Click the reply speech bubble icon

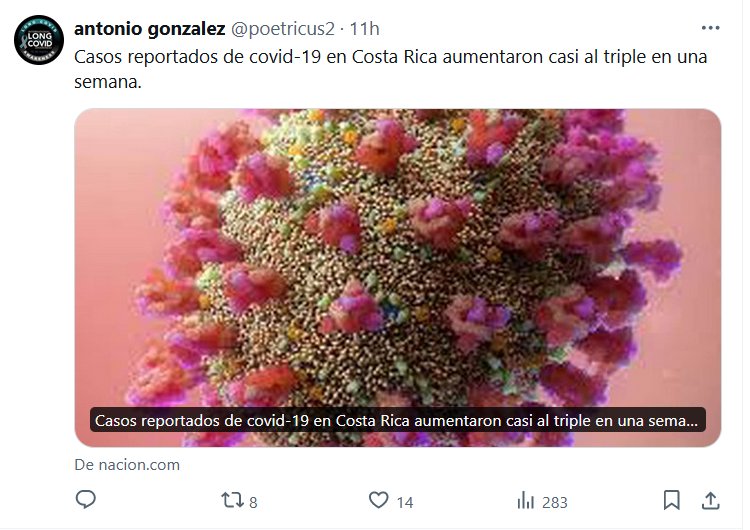tap(86, 499)
